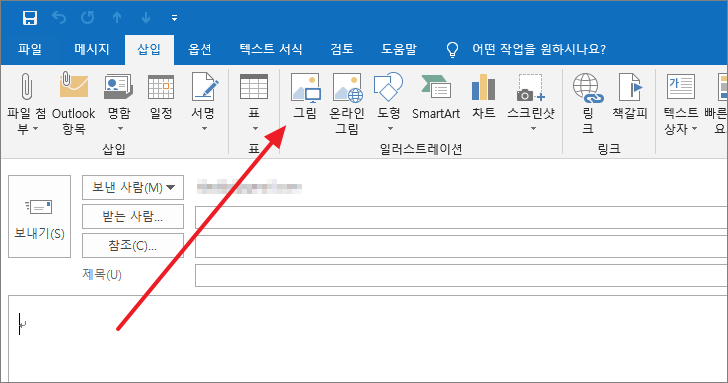Expand the 도형 dropdown arrow
728x383 pixels.
(390, 129)
